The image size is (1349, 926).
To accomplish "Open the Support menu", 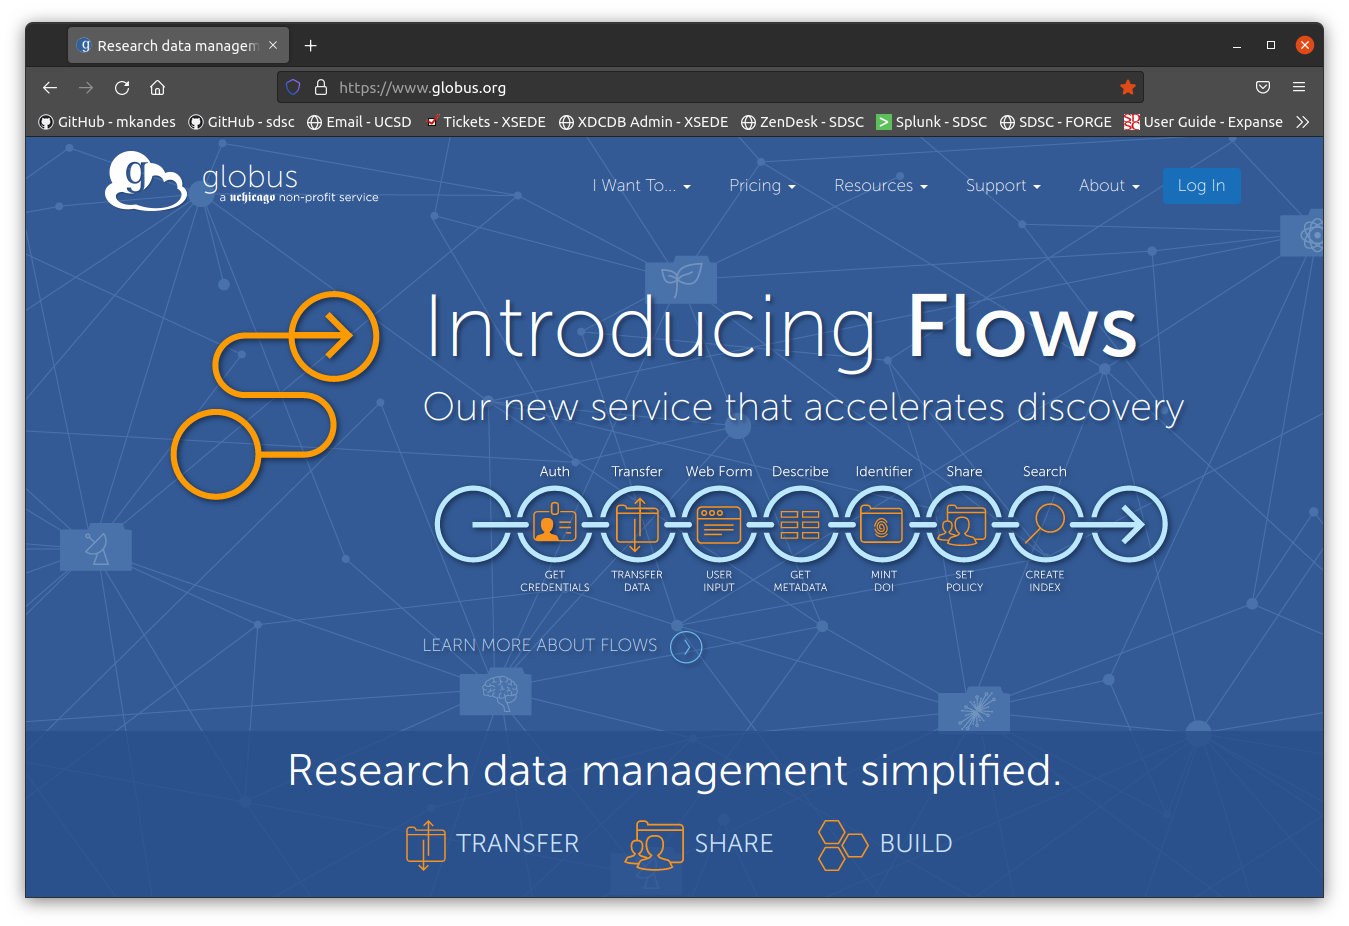I will tap(1003, 186).
